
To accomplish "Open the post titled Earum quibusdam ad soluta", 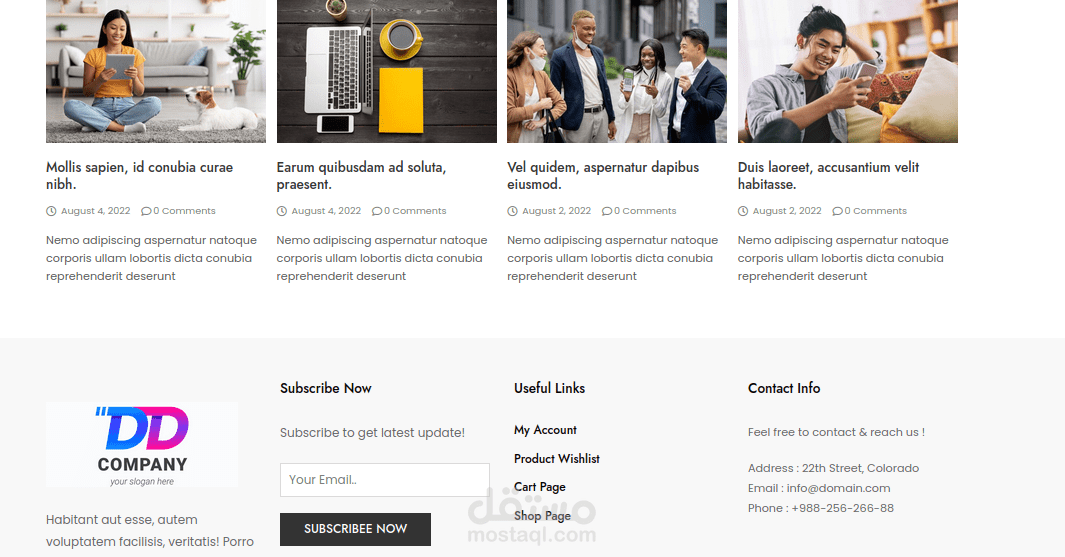I will [361, 175].
